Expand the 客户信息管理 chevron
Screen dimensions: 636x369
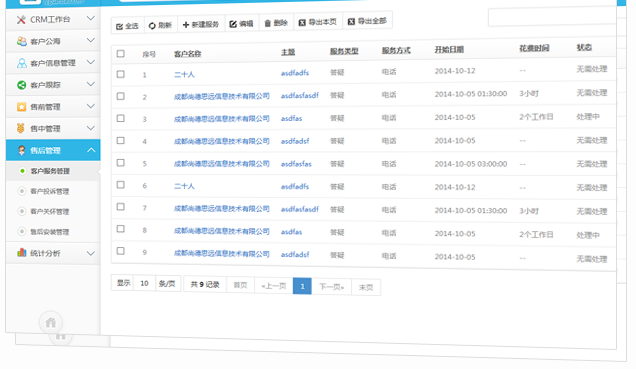[91, 62]
